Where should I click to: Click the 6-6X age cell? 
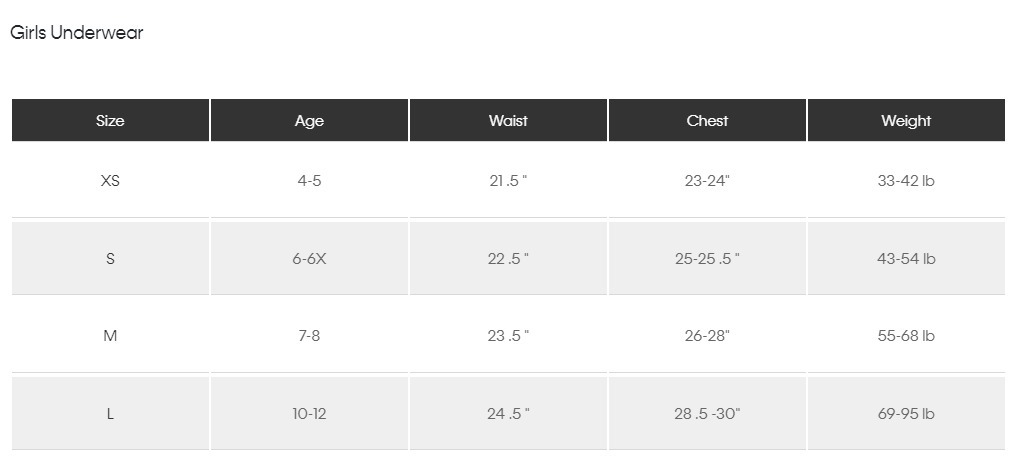tap(309, 259)
